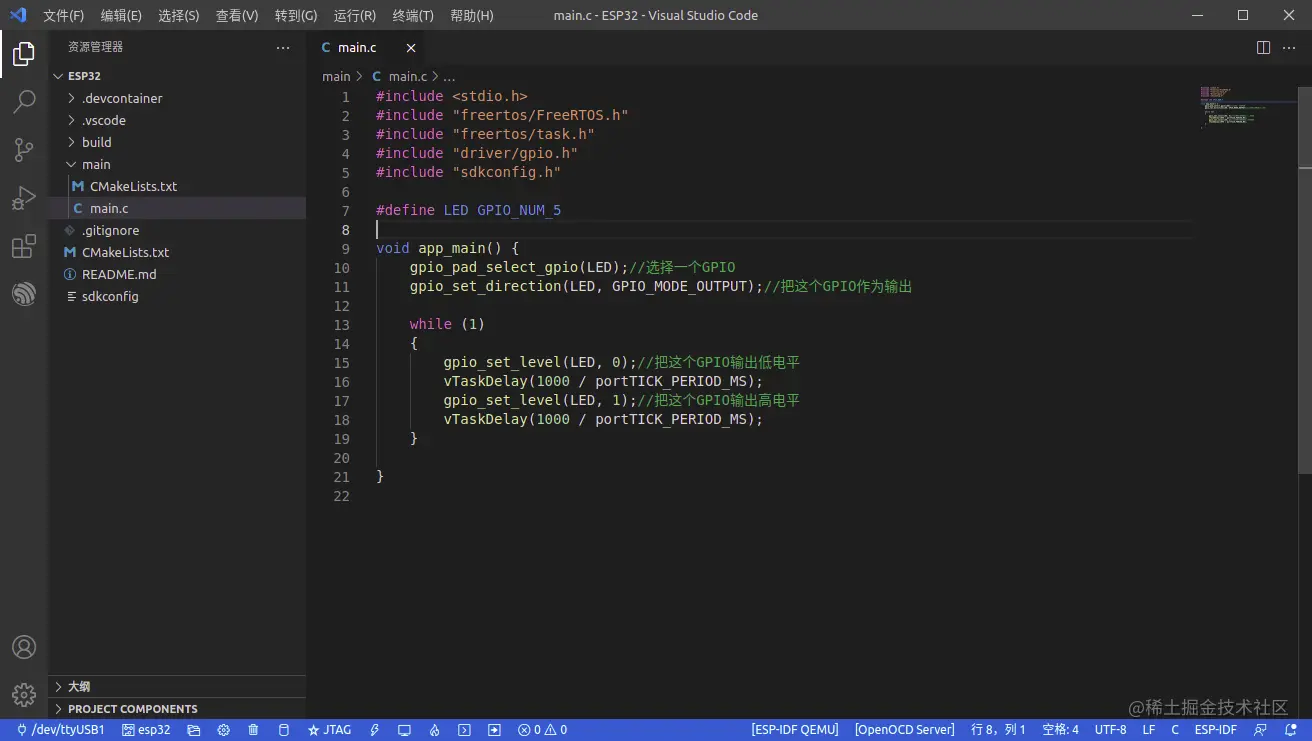This screenshot has width=1312, height=741.
Task: Open the Source Control view
Action: click(x=24, y=150)
